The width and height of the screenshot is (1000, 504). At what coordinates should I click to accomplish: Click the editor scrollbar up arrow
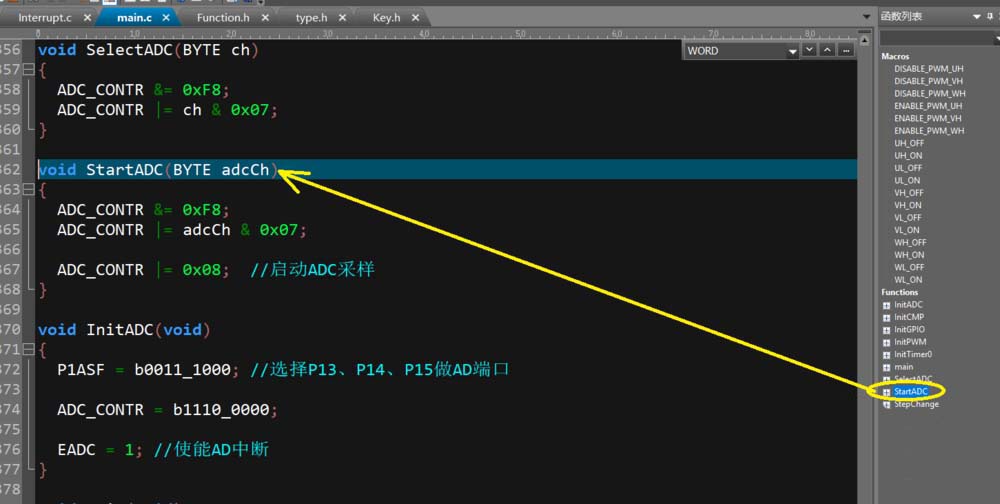point(865,40)
